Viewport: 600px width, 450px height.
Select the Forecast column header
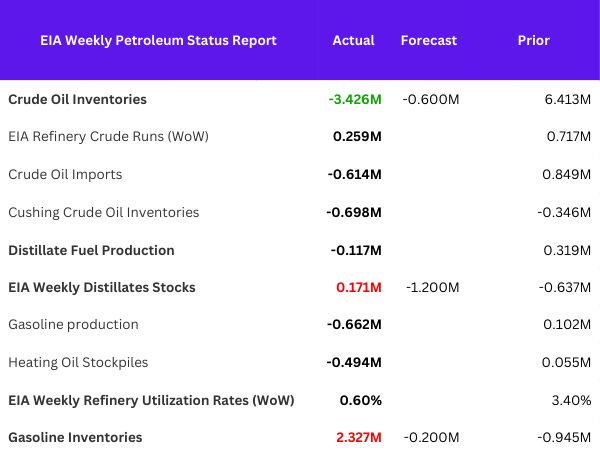click(x=429, y=41)
